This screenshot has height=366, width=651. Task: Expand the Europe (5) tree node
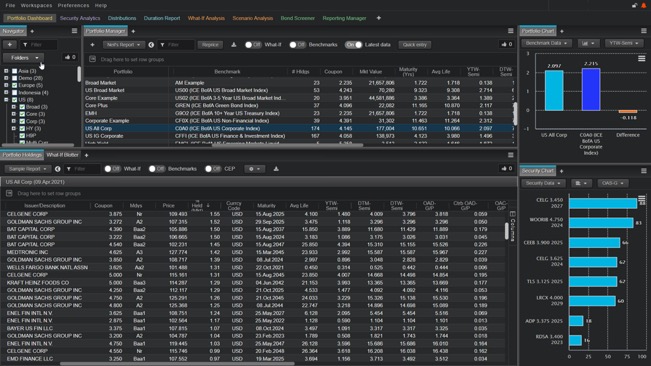[x=6, y=85]
